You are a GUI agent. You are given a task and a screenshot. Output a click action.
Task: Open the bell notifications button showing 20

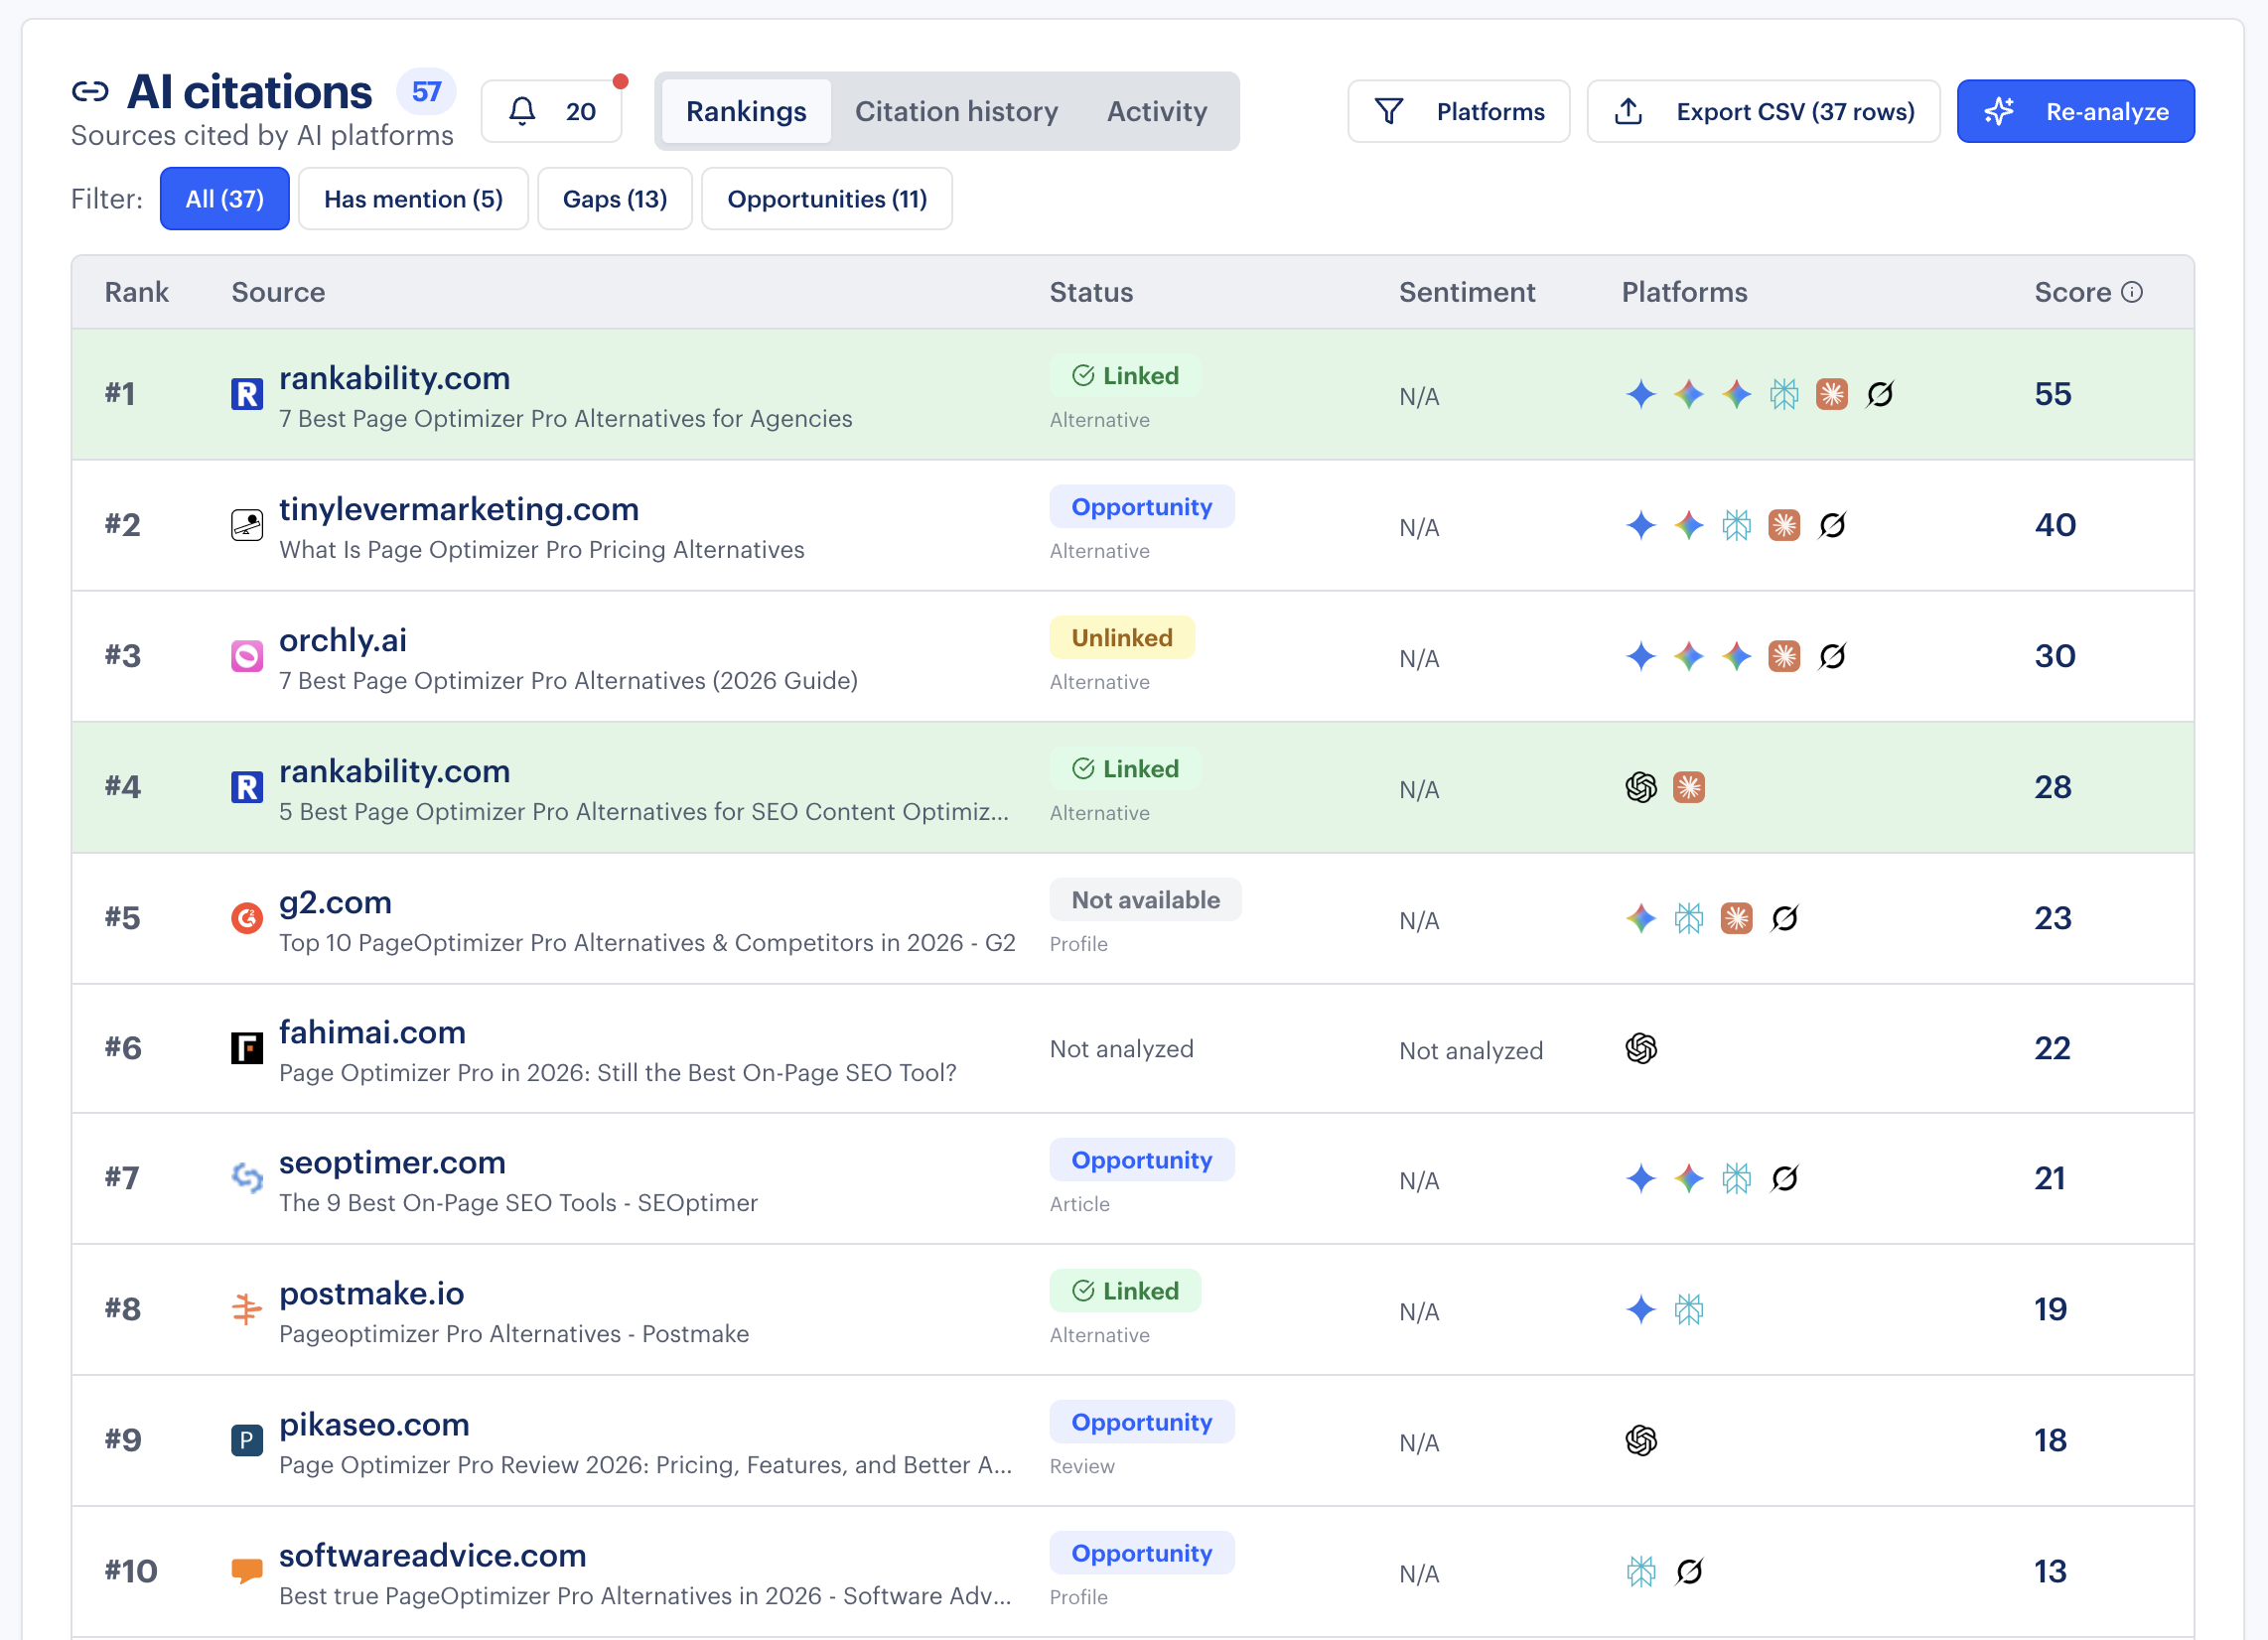click(x=552, y=111)
